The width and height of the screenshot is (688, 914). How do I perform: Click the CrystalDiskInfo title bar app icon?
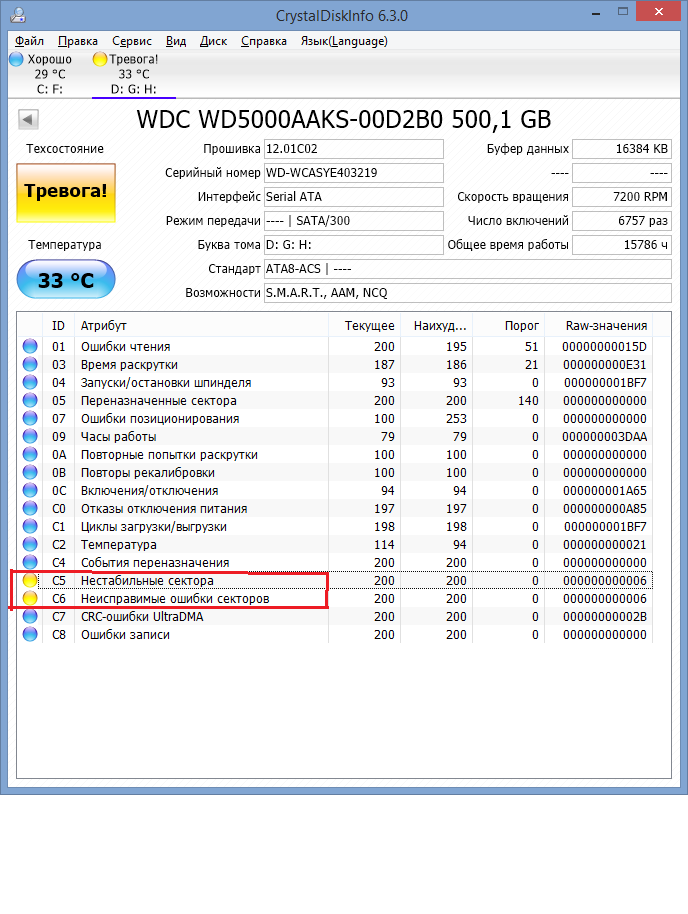pos(18,15)
